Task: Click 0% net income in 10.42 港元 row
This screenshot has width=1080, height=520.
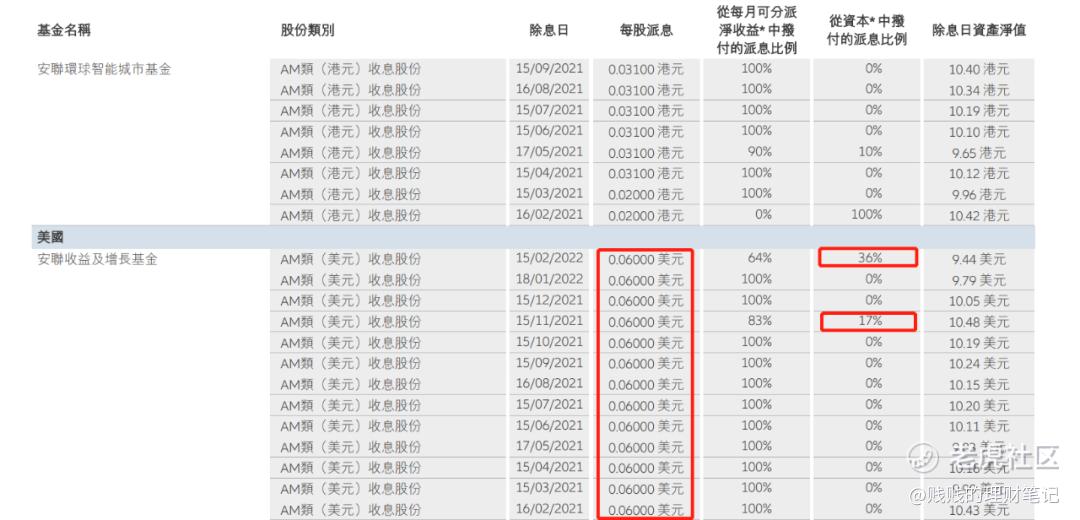Action: 762,214
